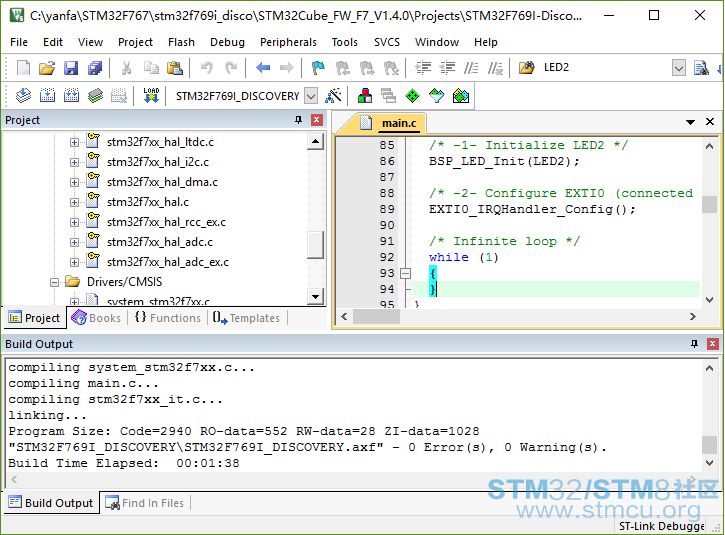The image size is (725, 535).
Task: Insert a bookmark with the flag icon
Action: (x=318, y=68)
